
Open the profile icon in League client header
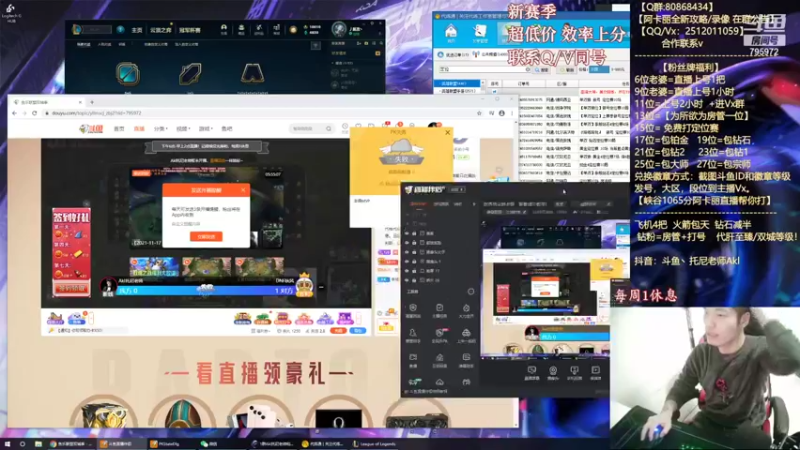(224, 29)
